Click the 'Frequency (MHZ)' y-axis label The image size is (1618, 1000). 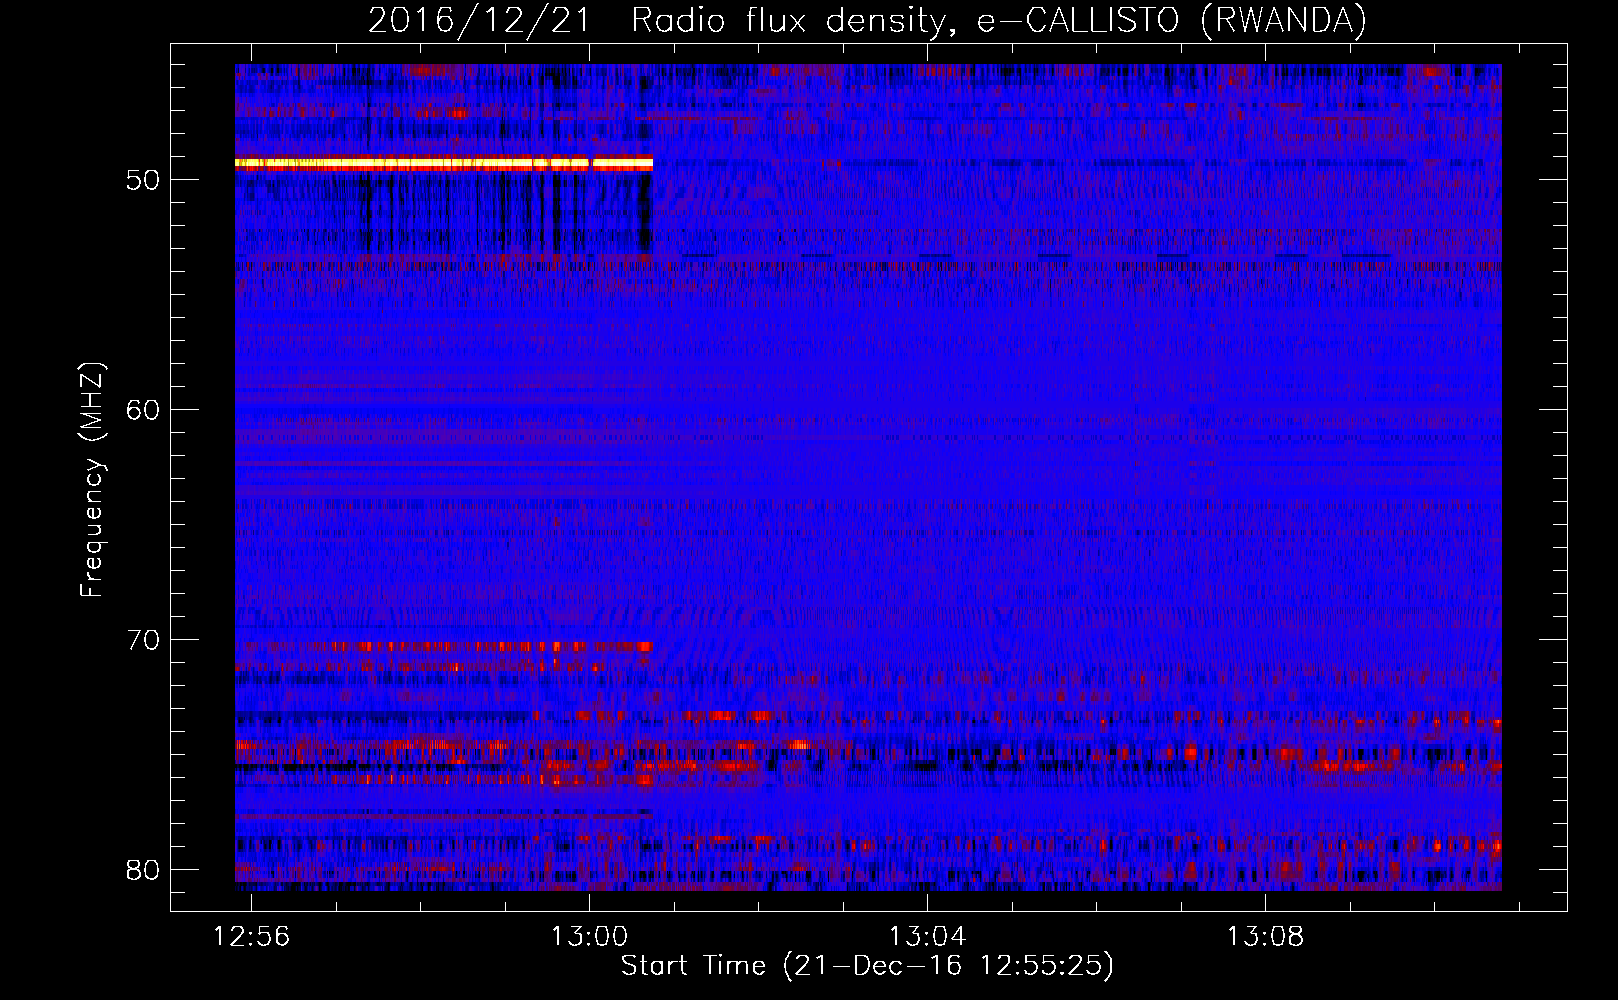(x=92, y=480)
